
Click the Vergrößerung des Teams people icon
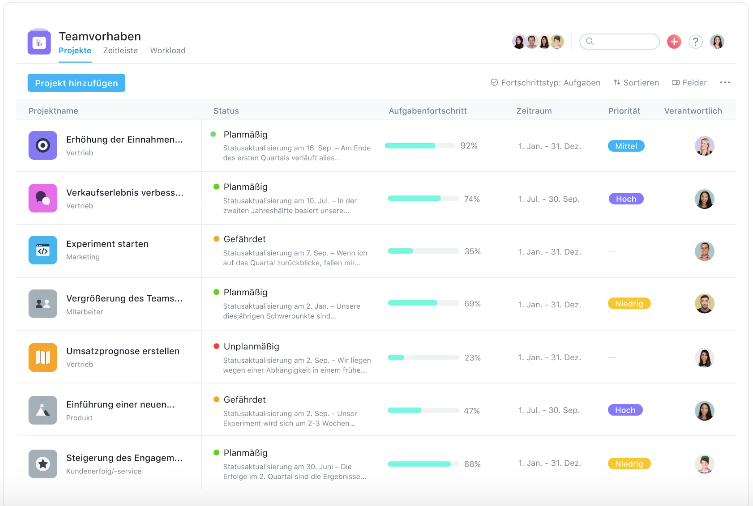pyautogui.click(x=43, y=304)
